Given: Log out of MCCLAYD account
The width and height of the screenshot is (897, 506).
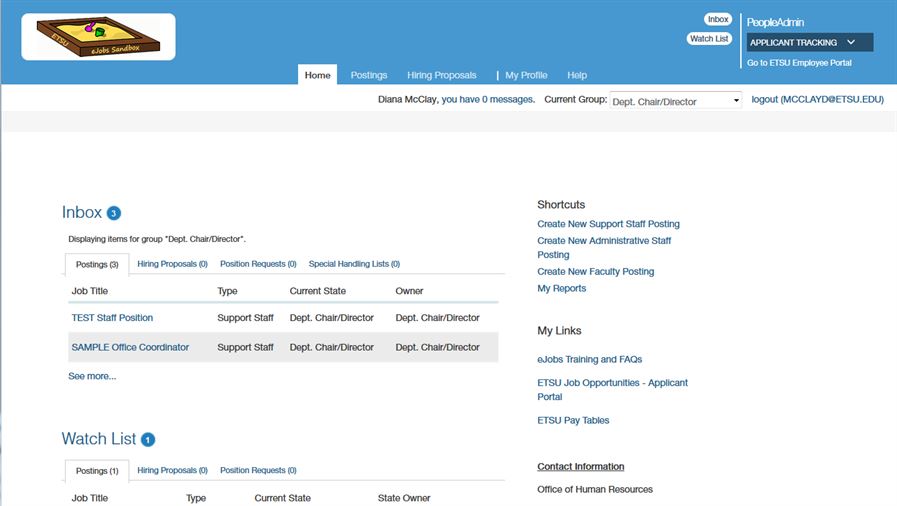Looking at the screenshot, I should (x=817, y=100).
